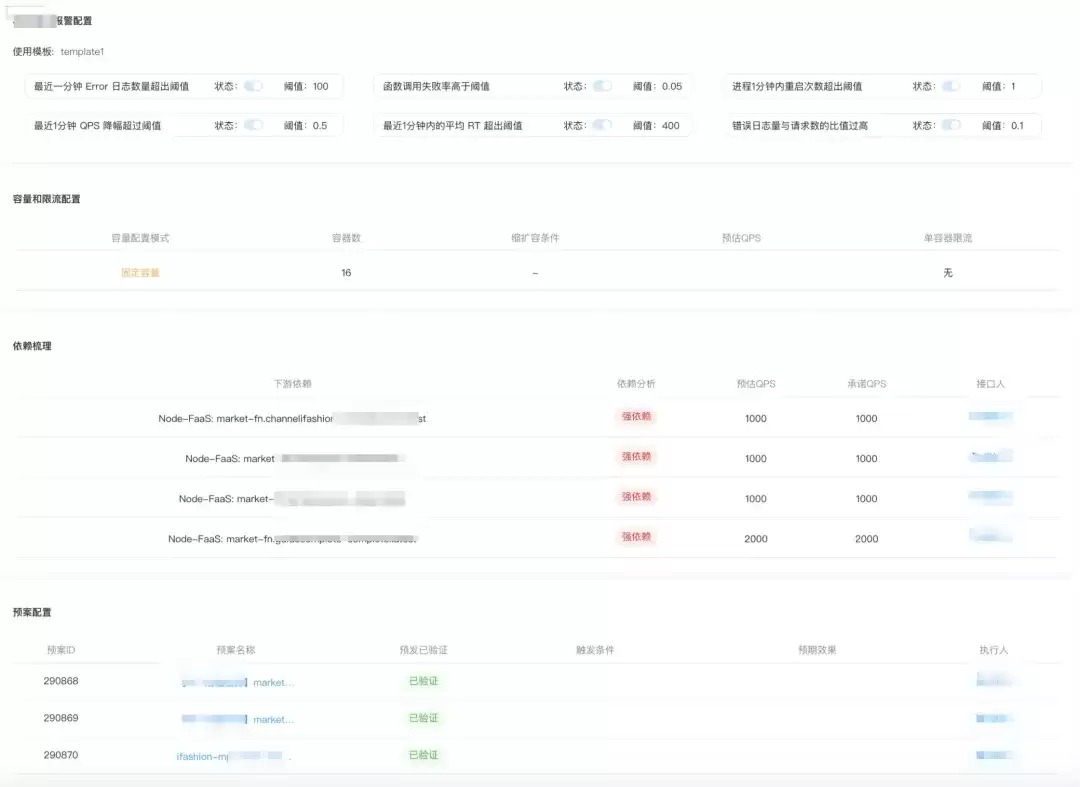The height and width of the screenshot is (787, 1080).
Task: Open the executor link for plan 290868
Action: tap(994, 681)
